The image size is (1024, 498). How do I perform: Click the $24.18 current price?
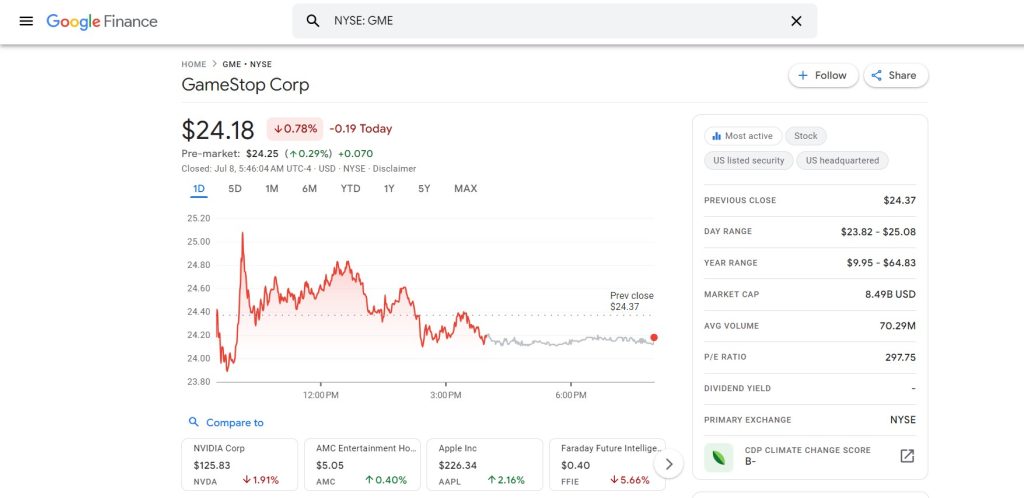[218, 130]
